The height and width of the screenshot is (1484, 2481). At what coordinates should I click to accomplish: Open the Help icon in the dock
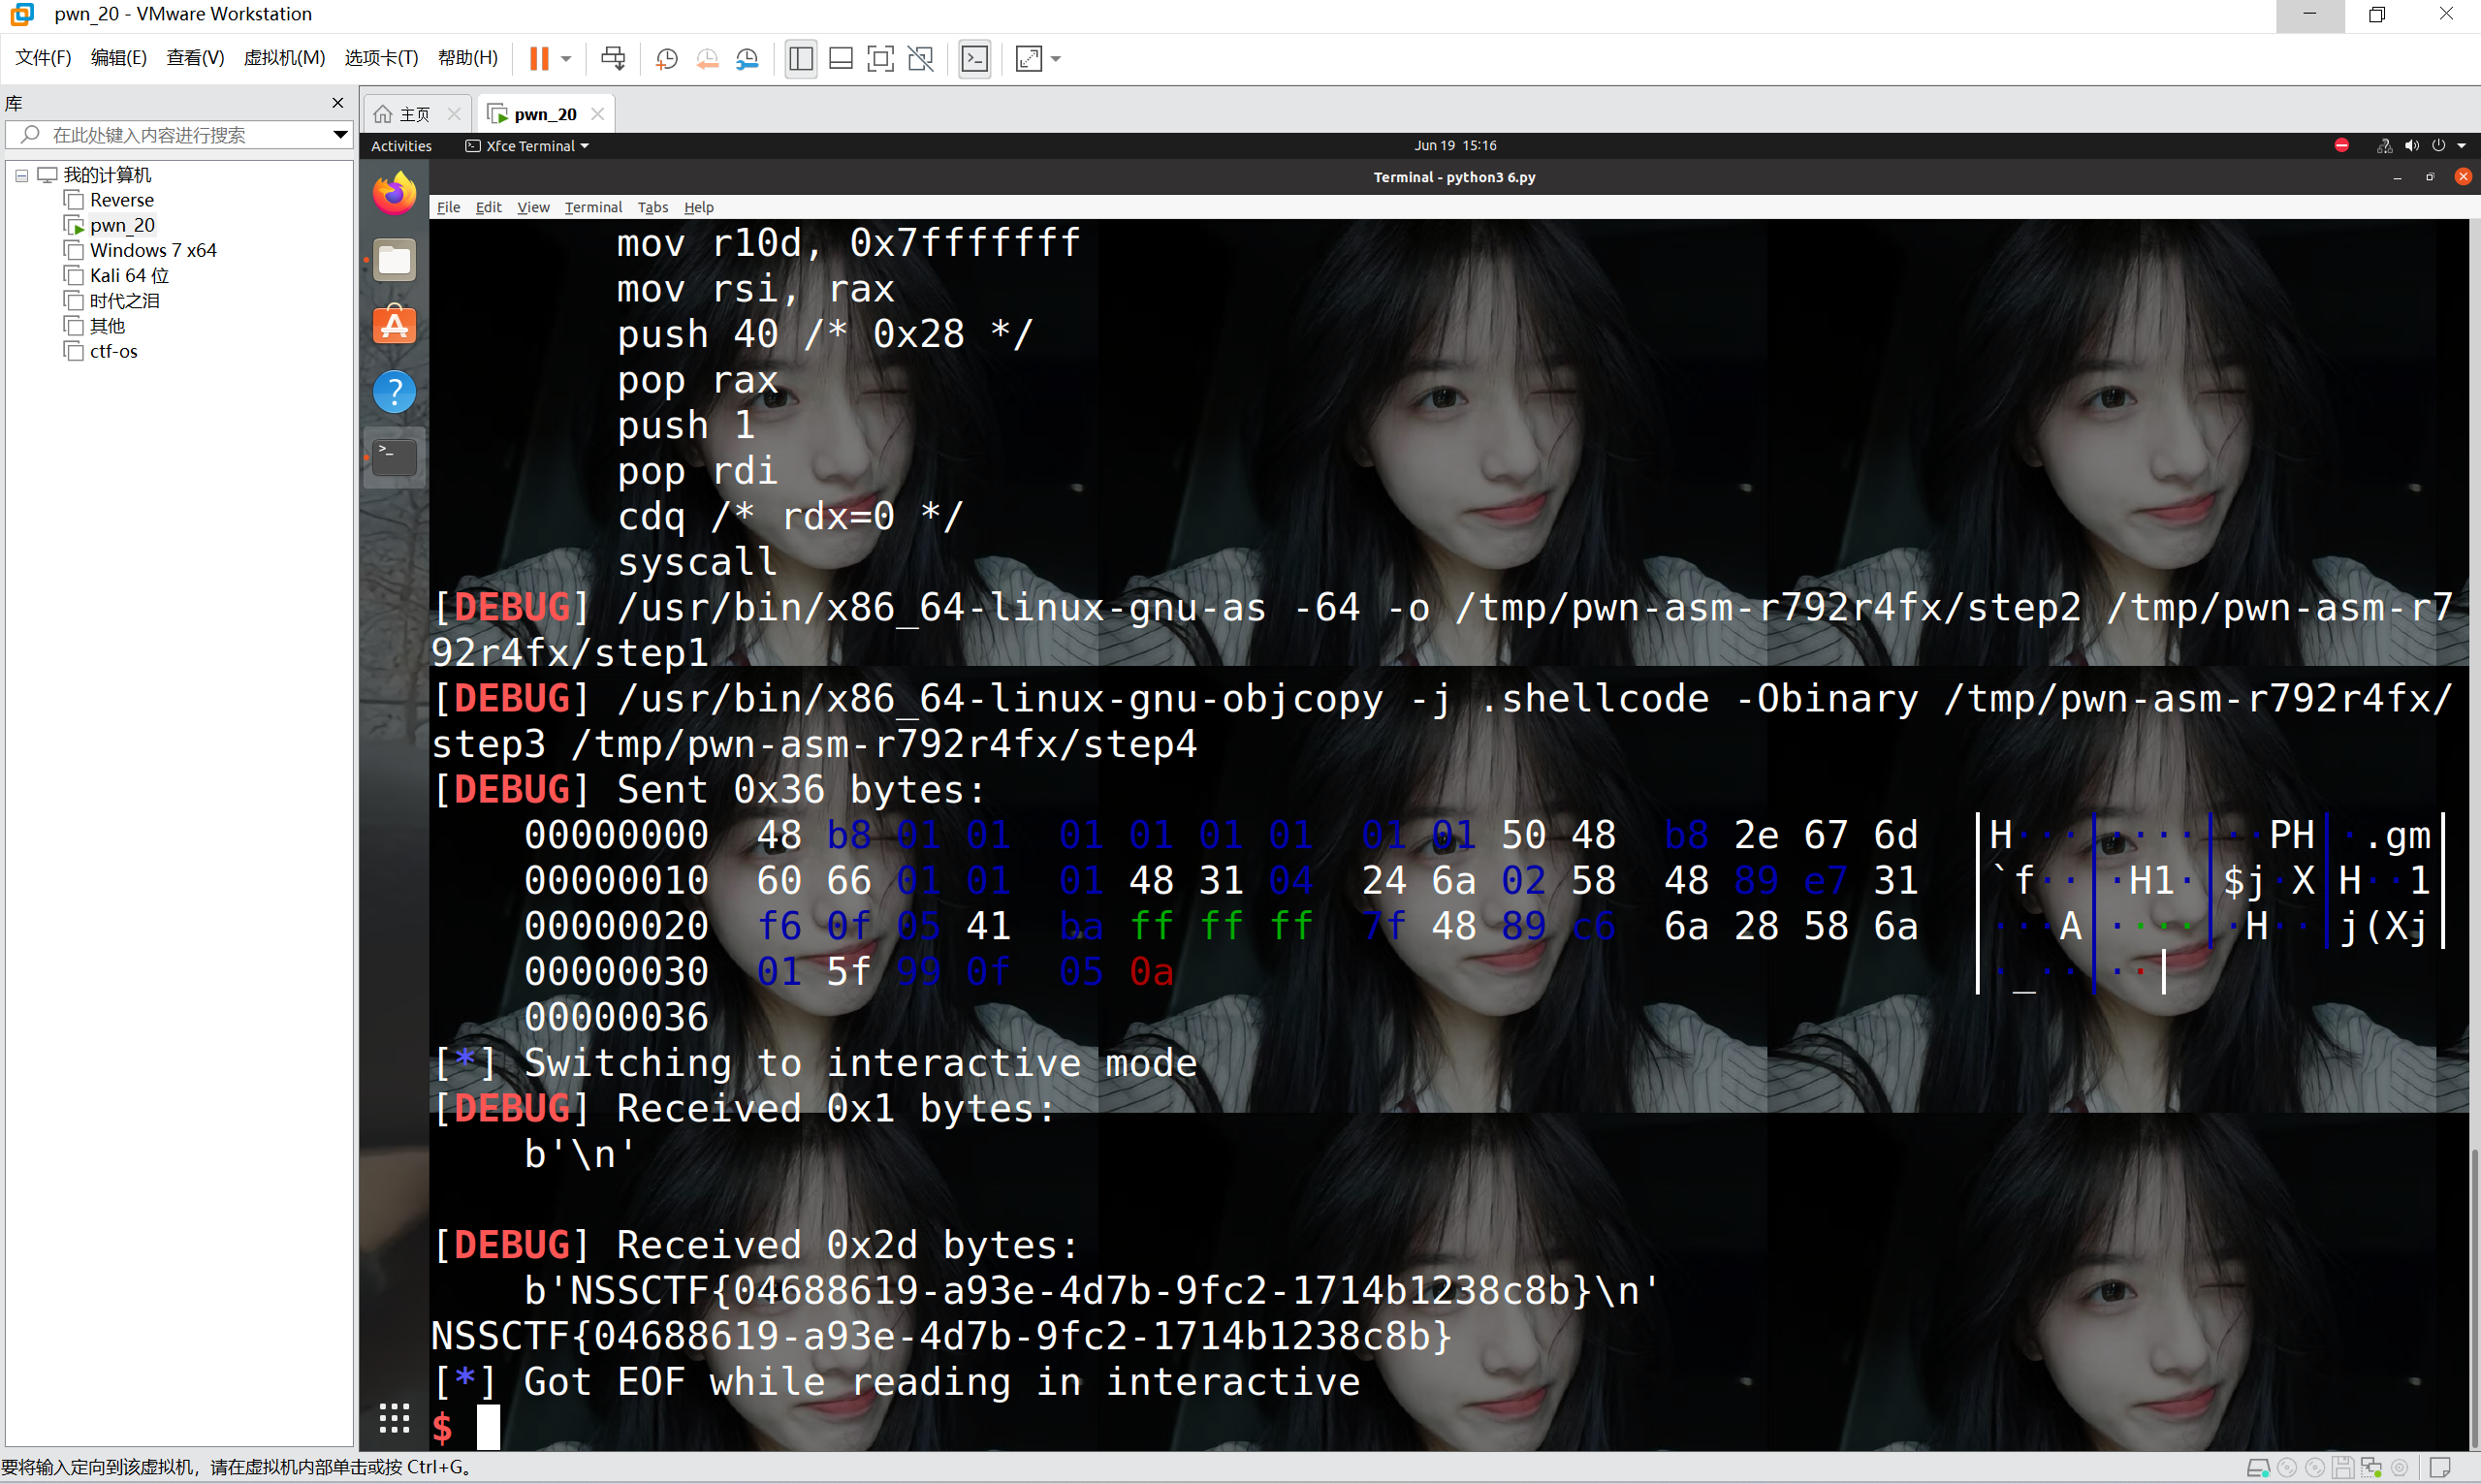pyautogui.click(x=394, y=391)
